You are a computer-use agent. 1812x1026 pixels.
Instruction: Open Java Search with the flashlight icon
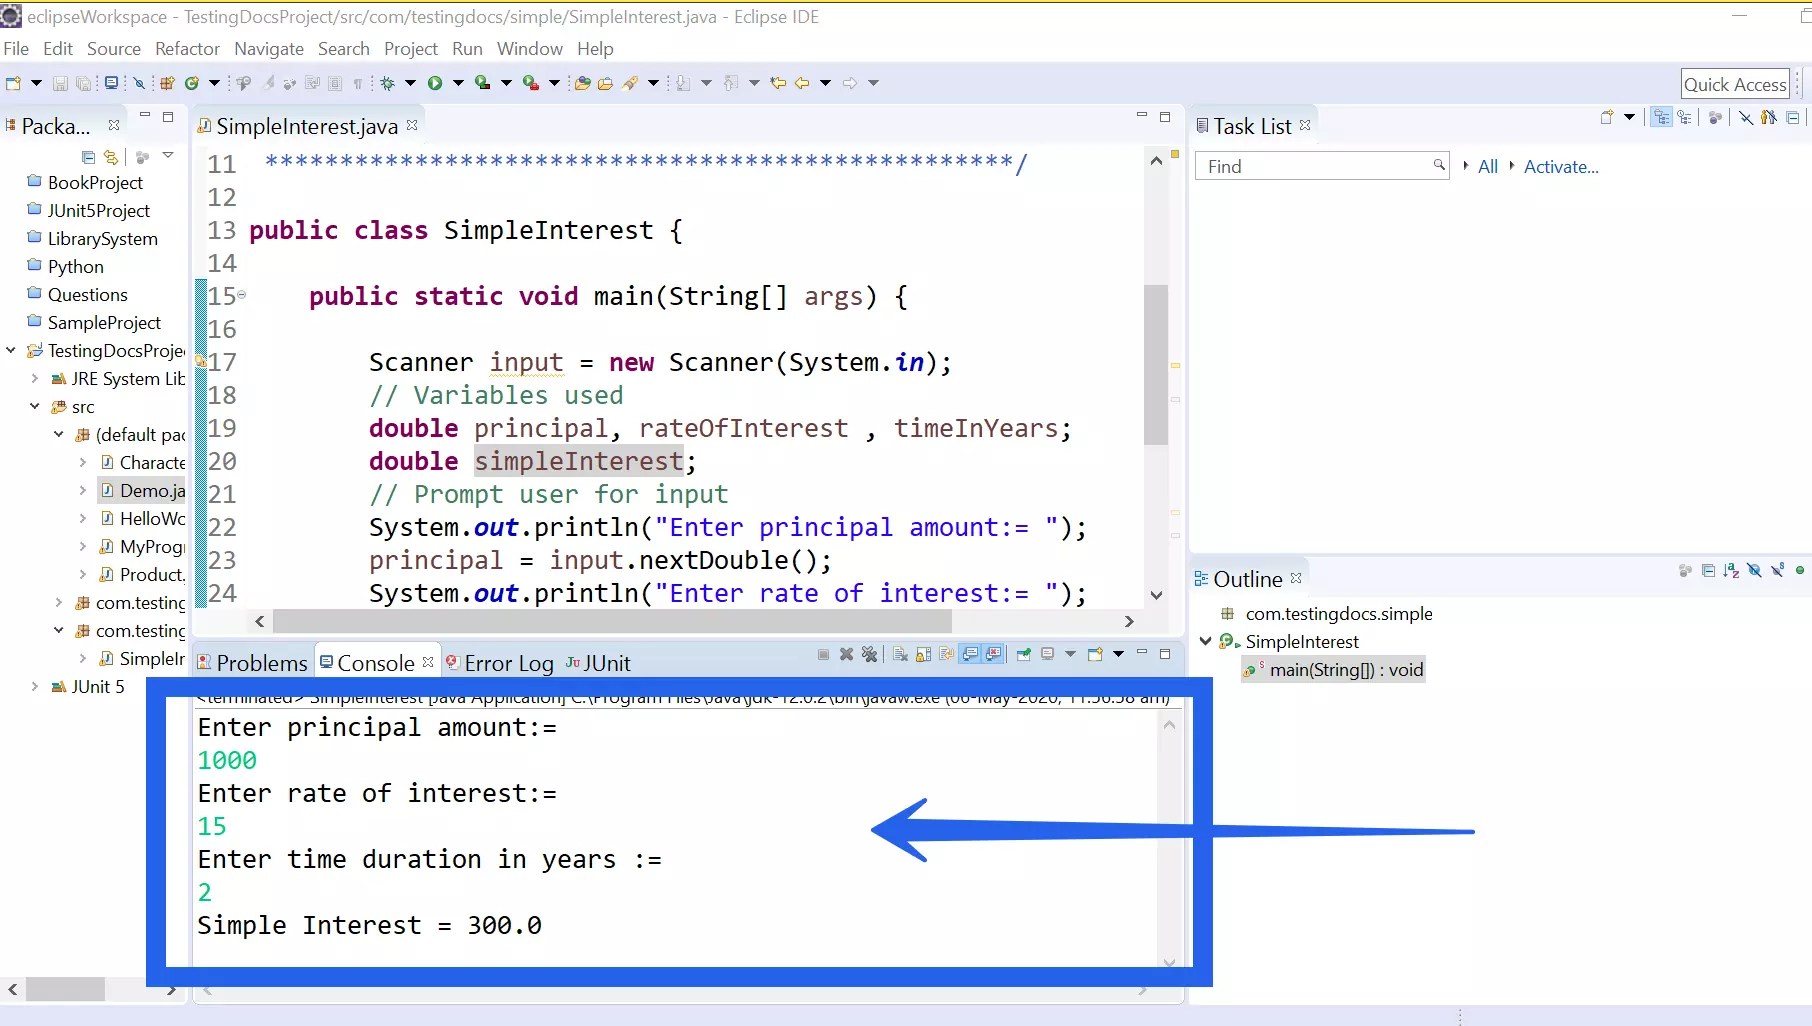point(631,83)
